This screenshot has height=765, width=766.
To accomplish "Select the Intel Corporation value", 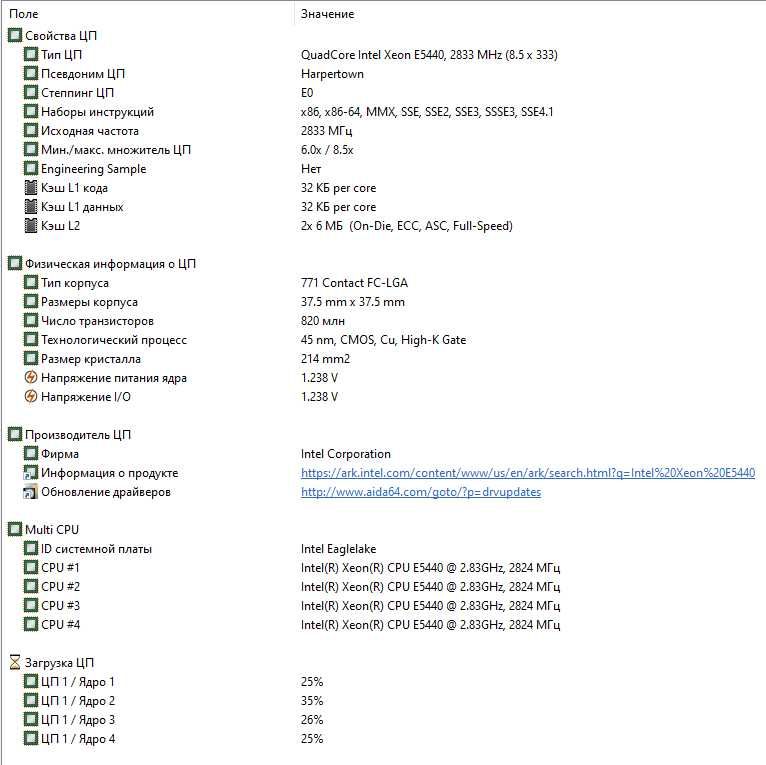I will point(345,454).
